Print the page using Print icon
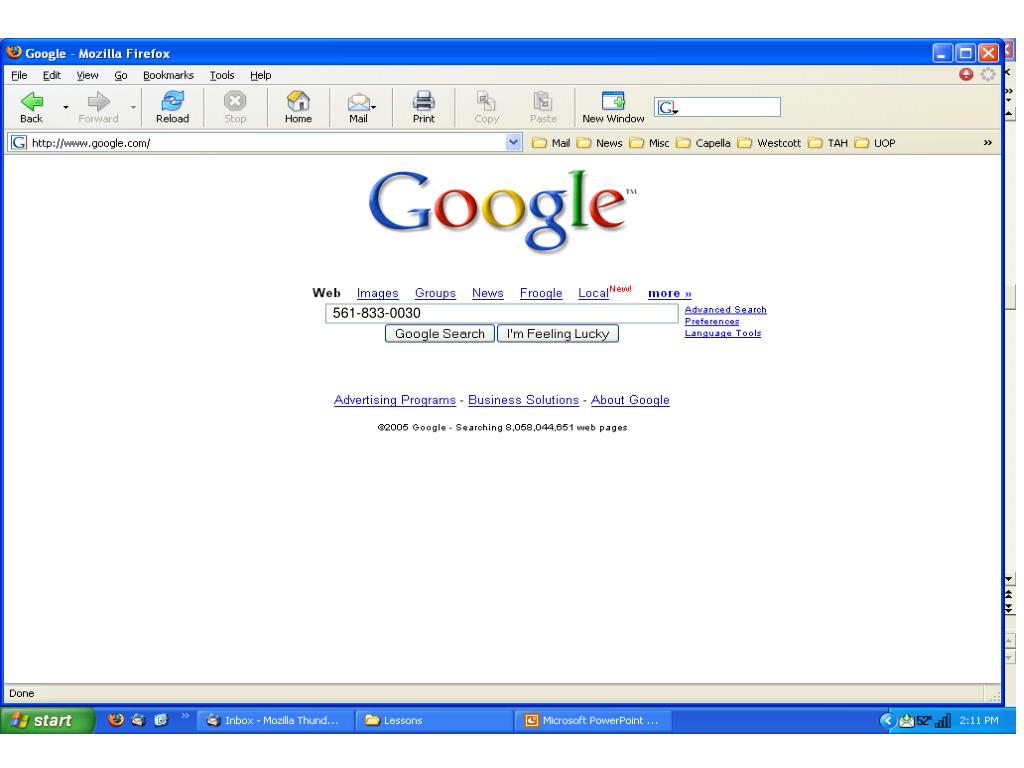This screenshot has width=1024, height=768. coord(423,101)
